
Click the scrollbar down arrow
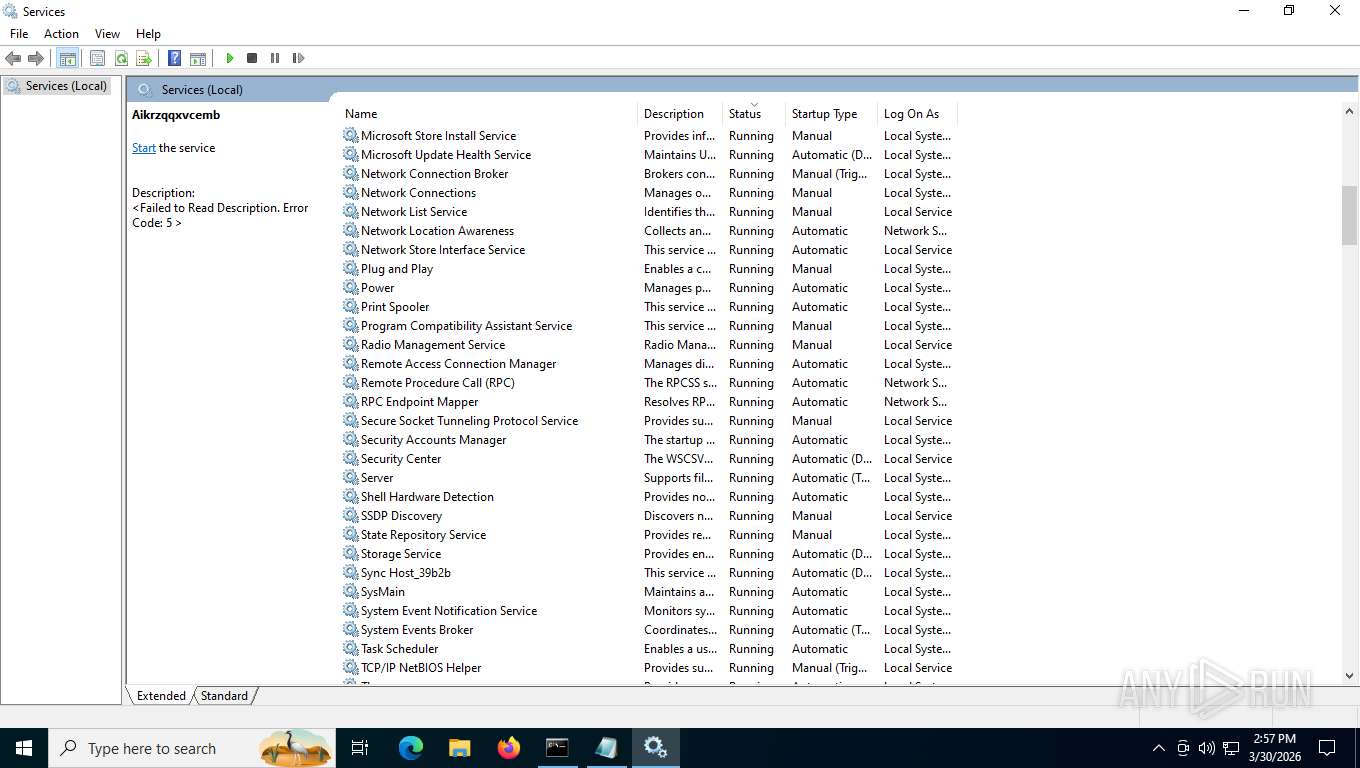click(1349, 676)
